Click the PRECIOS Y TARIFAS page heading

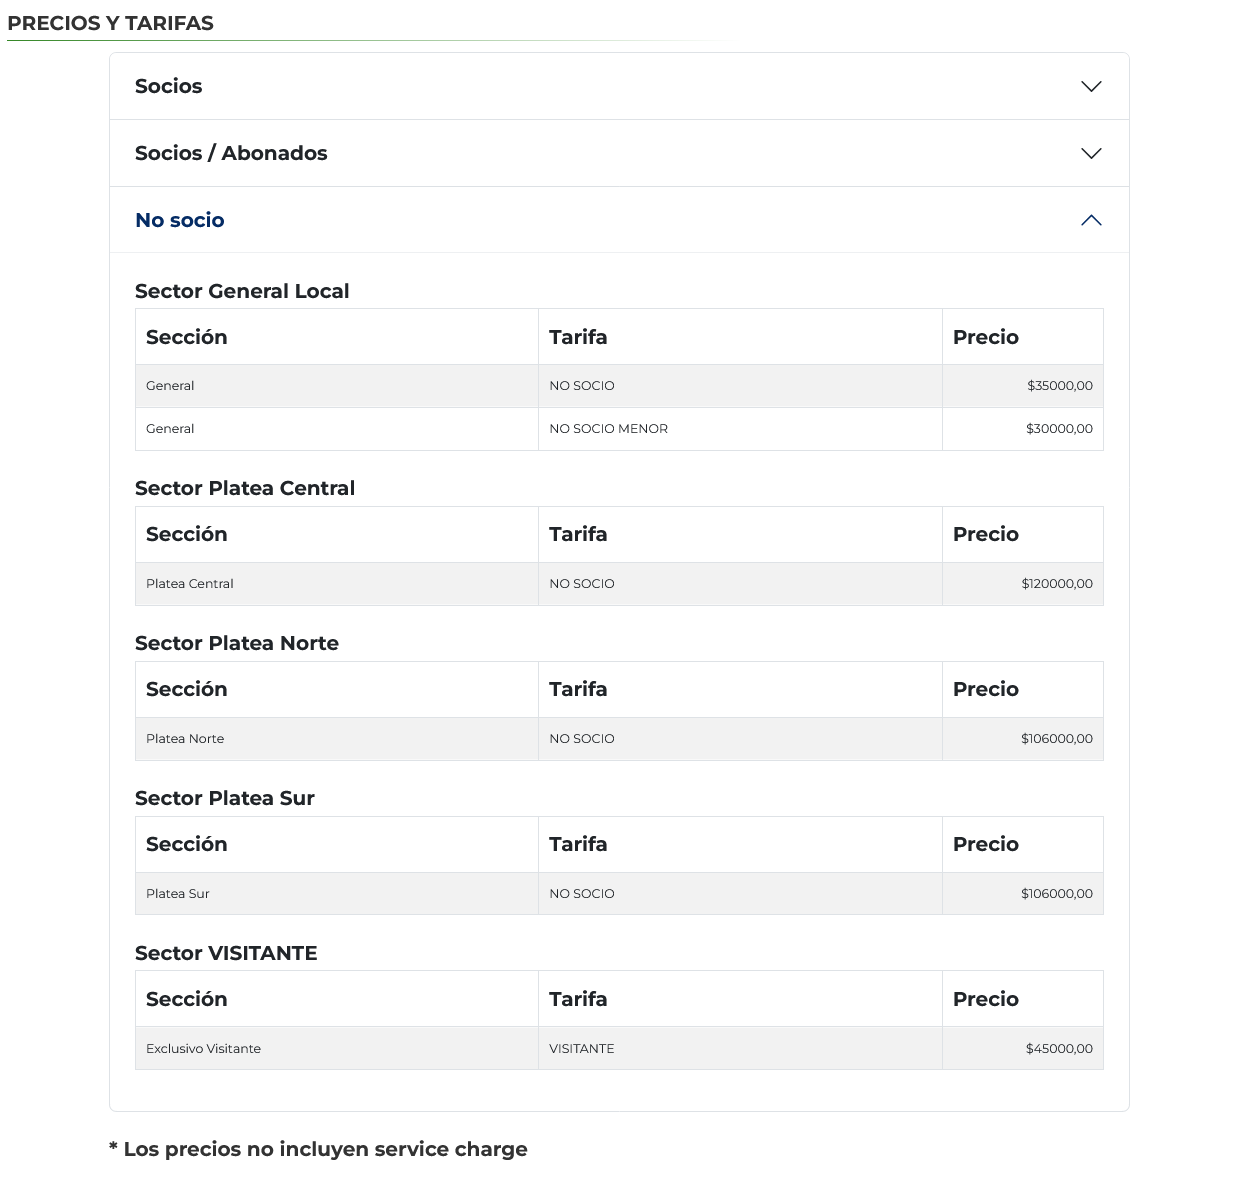[110, 24]
